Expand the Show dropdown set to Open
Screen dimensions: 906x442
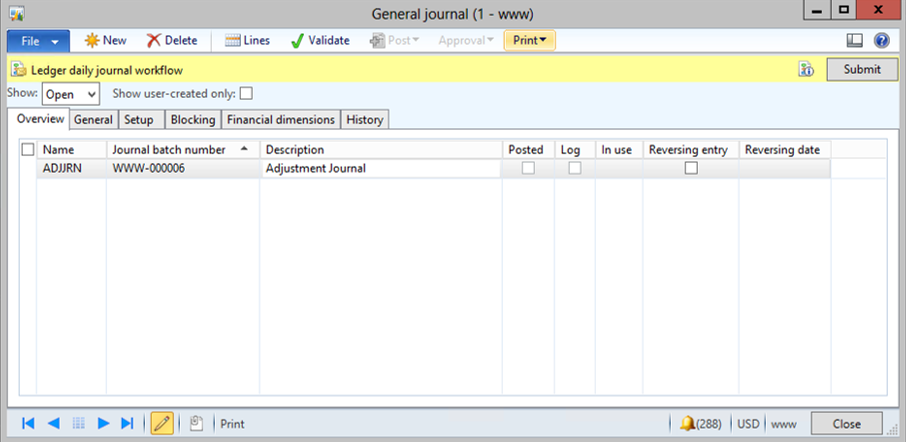tap(71, 94)
